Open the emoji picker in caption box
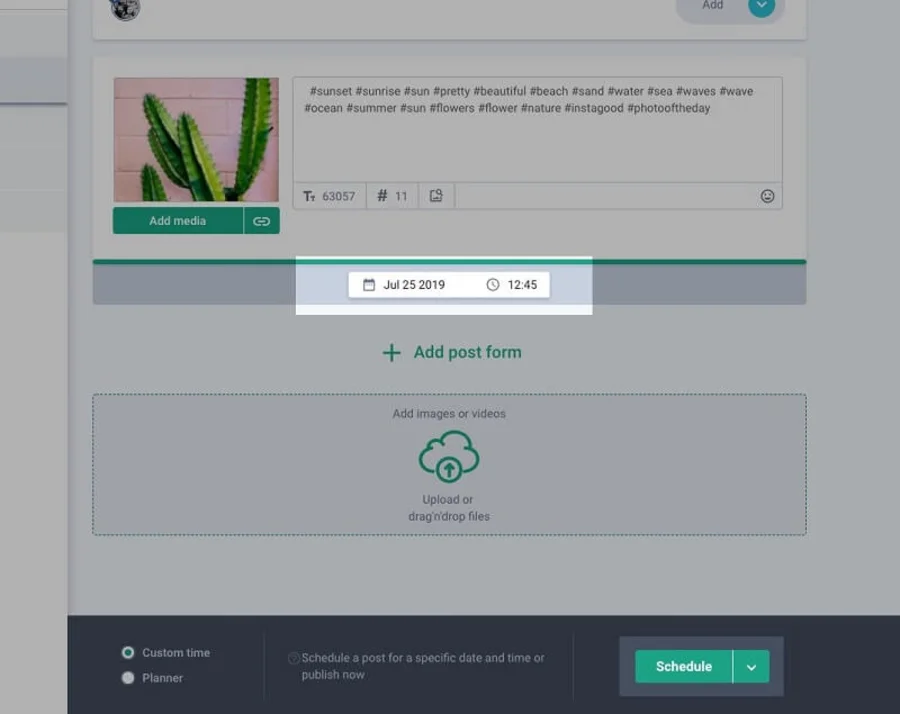This screenshot has width=900, height=714. (767, 196)
